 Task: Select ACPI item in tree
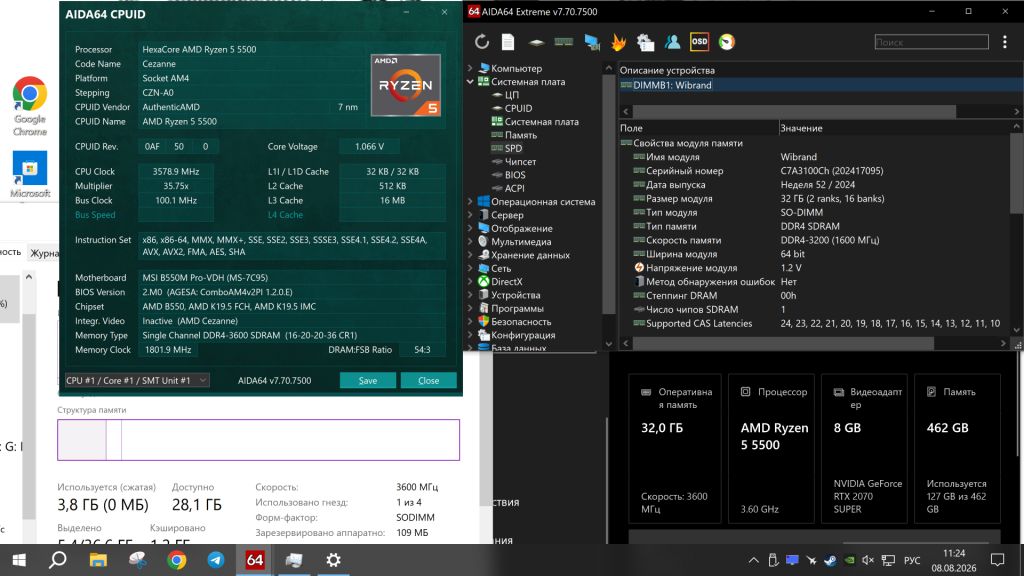coord(514,188)
